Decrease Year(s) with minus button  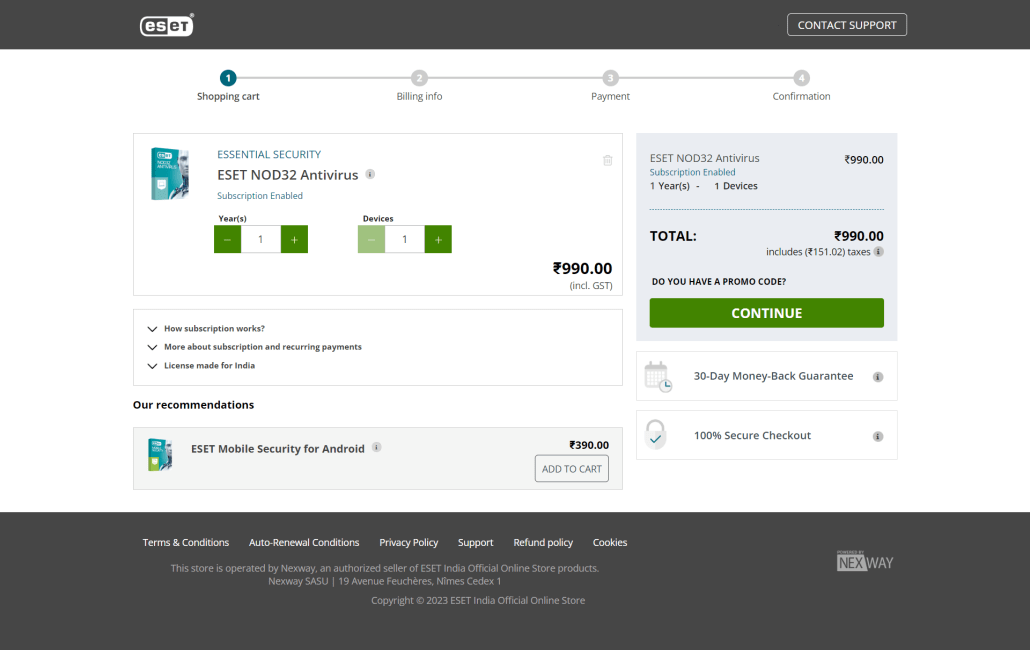coord(227,240)
